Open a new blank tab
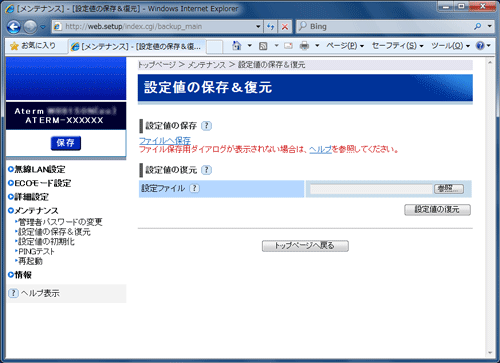The height and width of the screenshot is (363, 500). coord(214,47)
